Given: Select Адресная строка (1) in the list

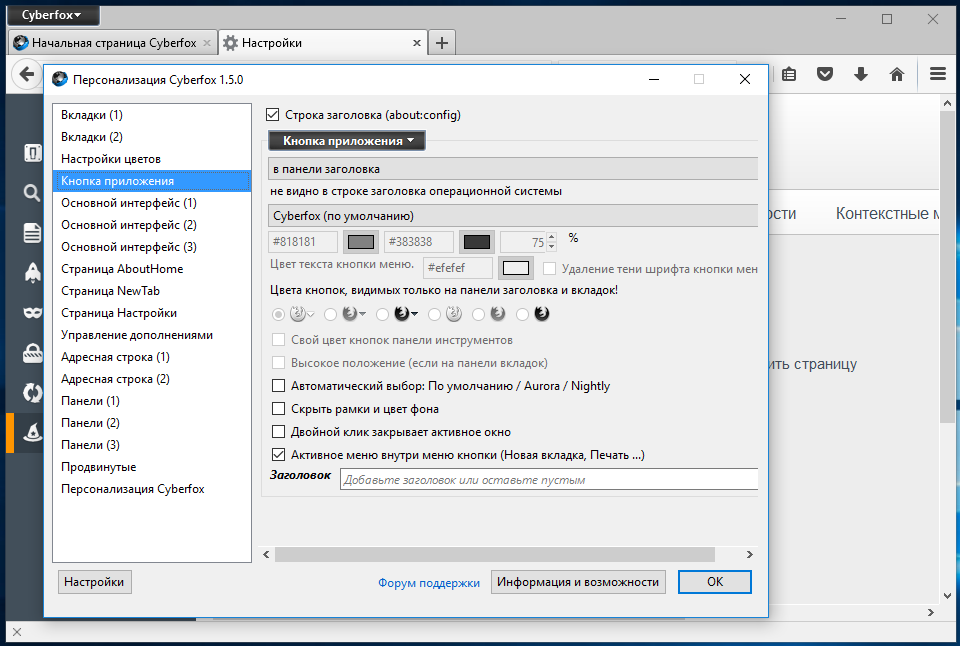Looking at the screenshot, I should point(152,357).
